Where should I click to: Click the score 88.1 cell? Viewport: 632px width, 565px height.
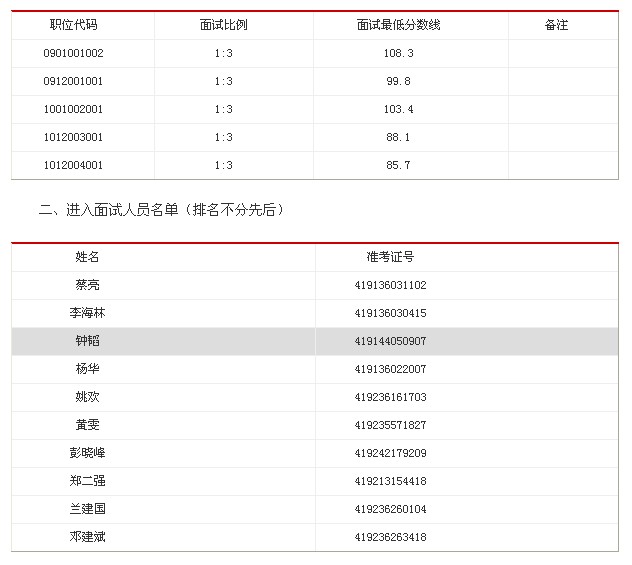point(398,137)
